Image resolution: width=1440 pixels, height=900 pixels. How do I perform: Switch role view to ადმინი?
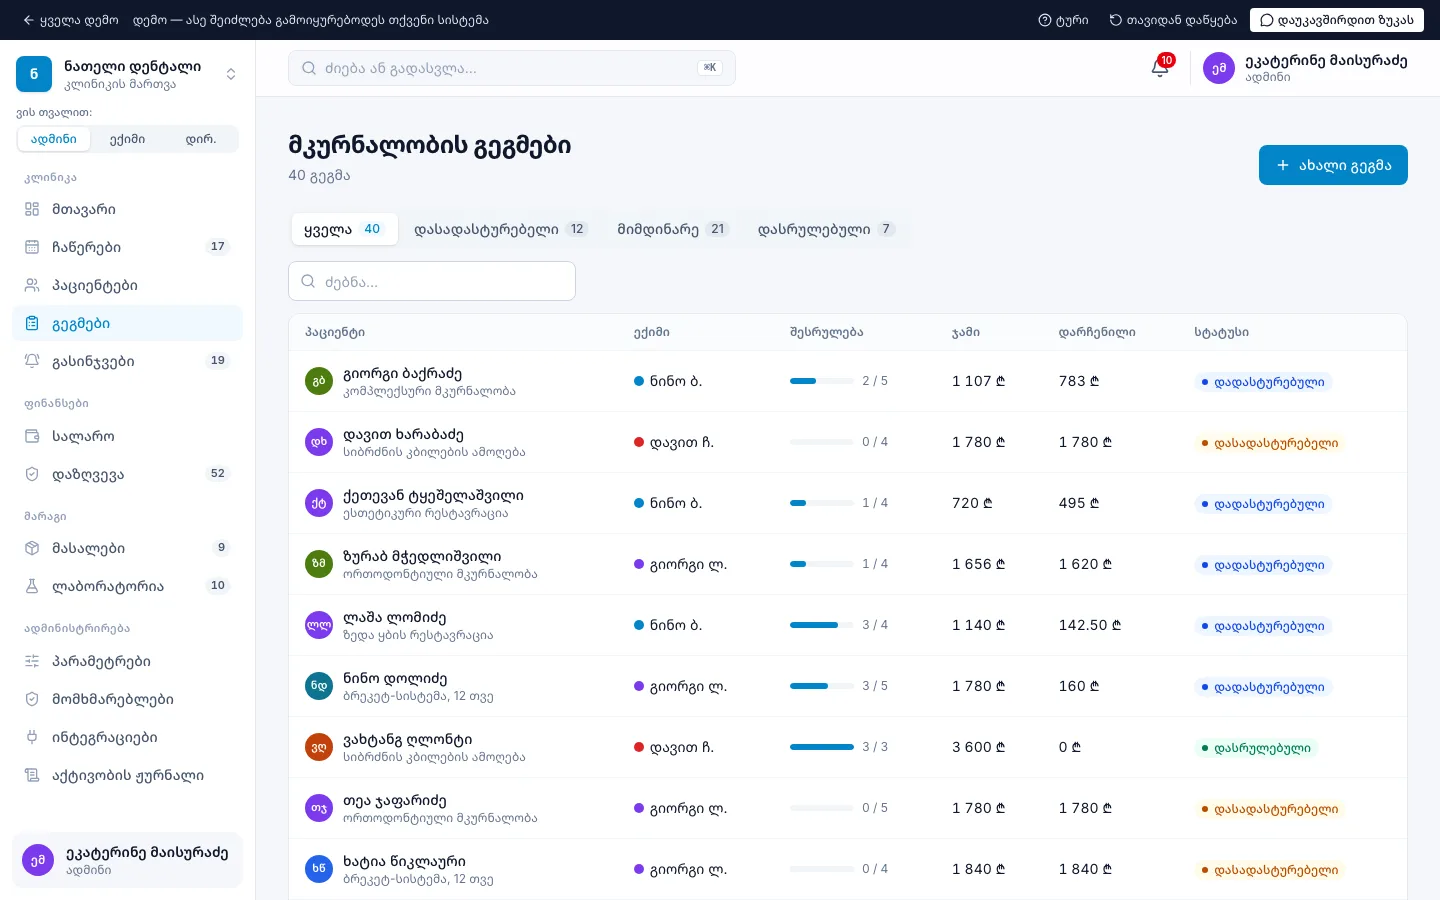(54, 139)
